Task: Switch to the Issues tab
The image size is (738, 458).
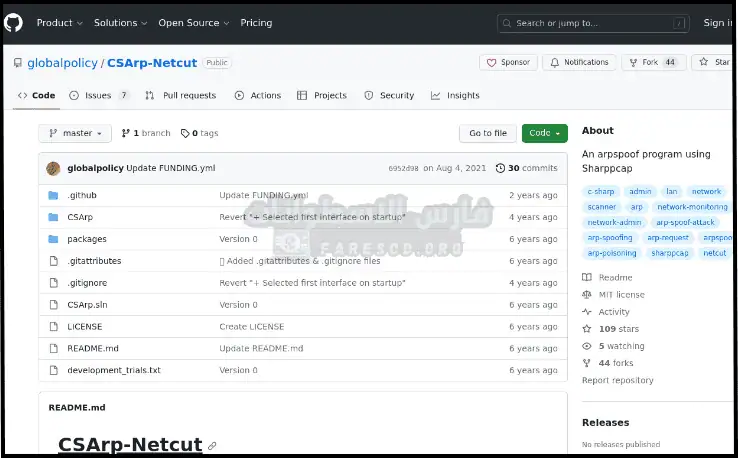Action: (99, 95)
